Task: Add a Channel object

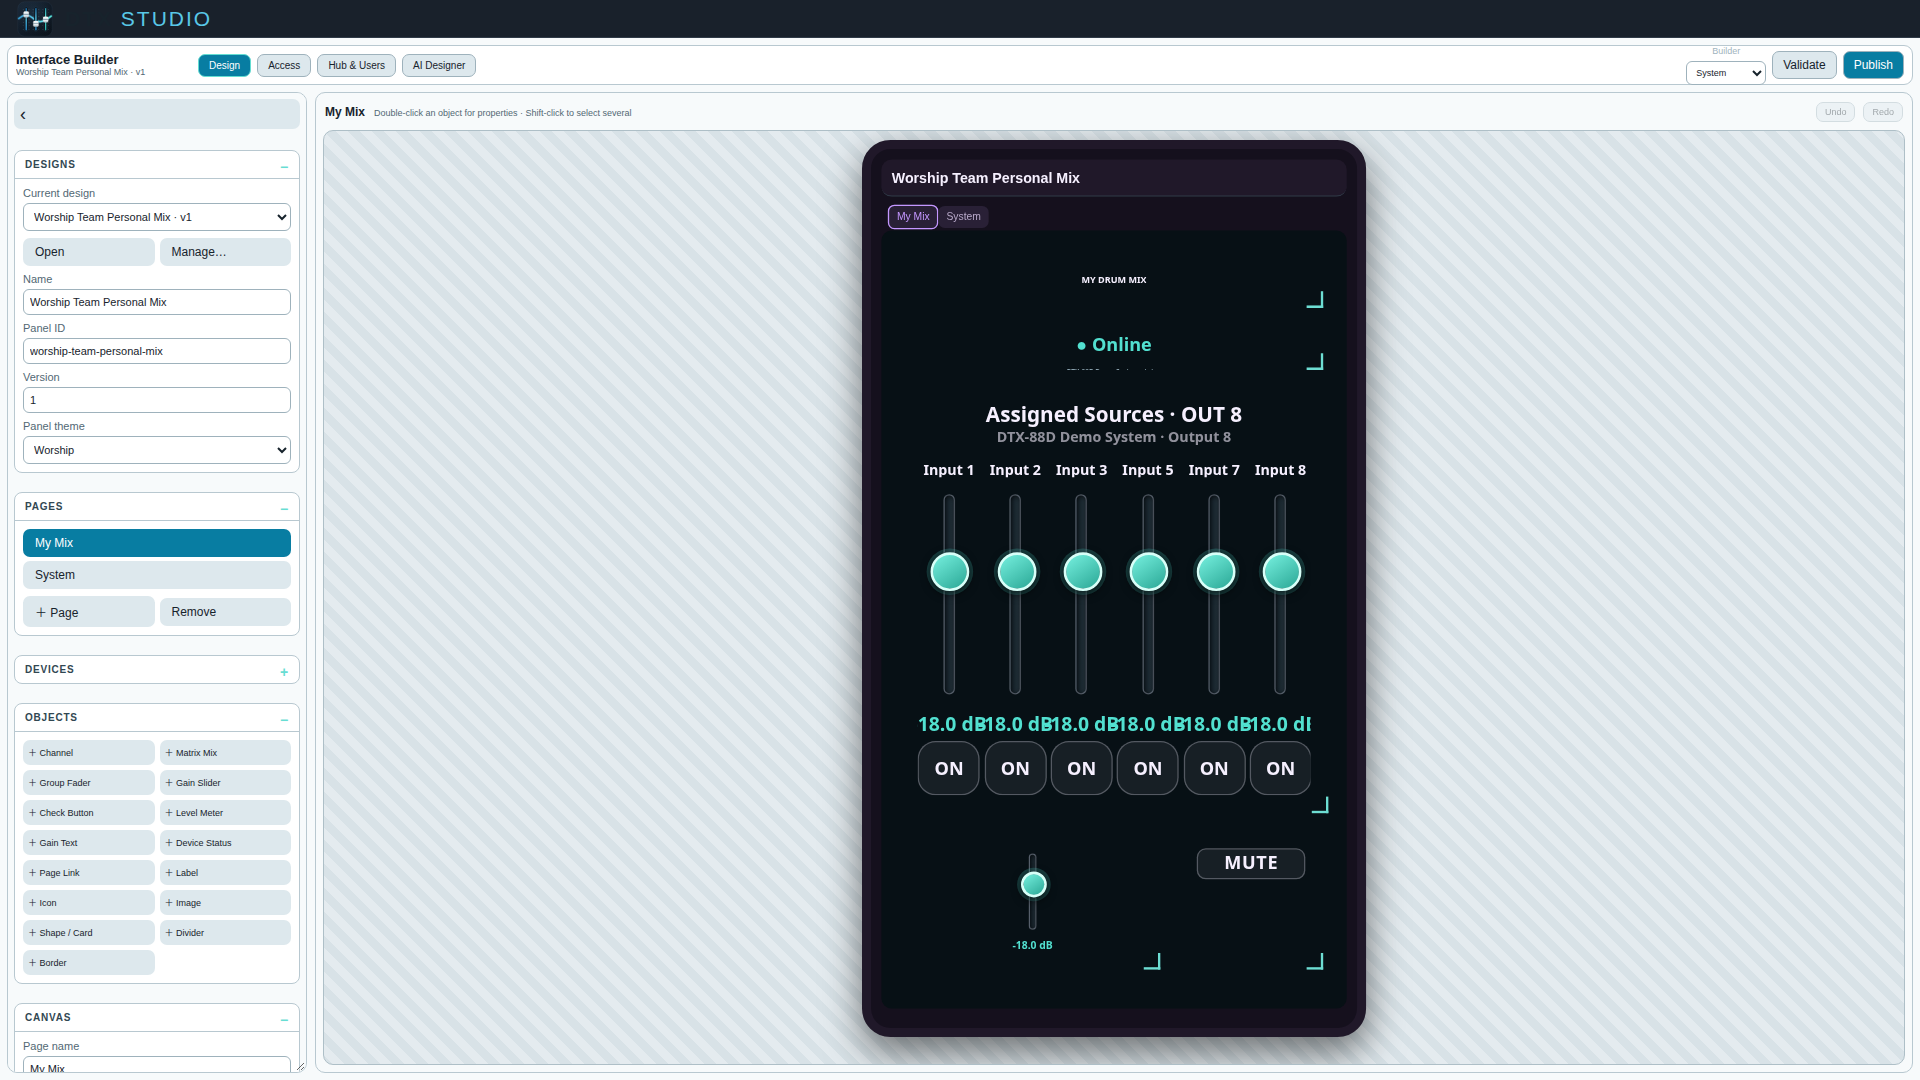Action: click(x=89, y=753)
